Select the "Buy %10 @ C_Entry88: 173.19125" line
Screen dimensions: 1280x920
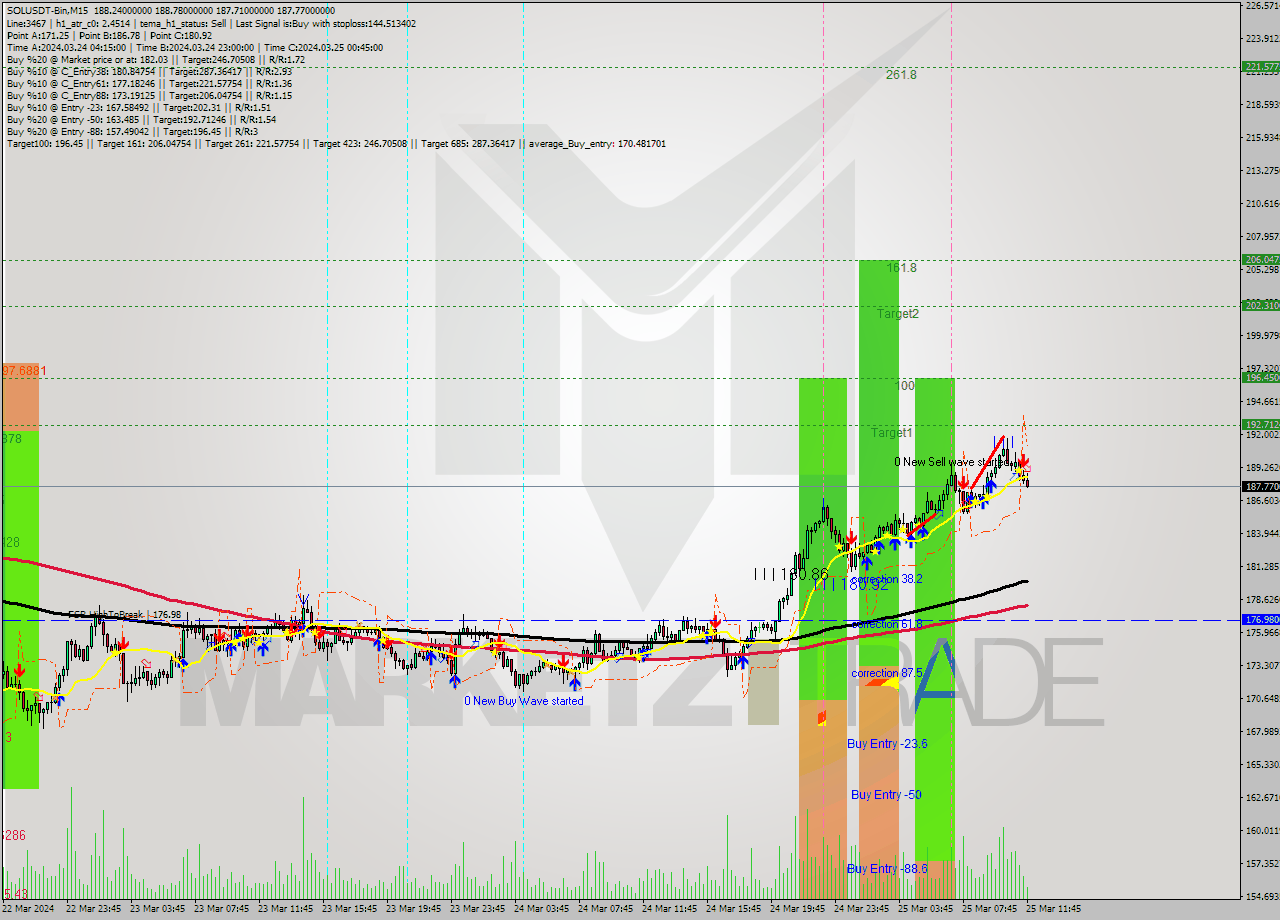click(149, 95)
